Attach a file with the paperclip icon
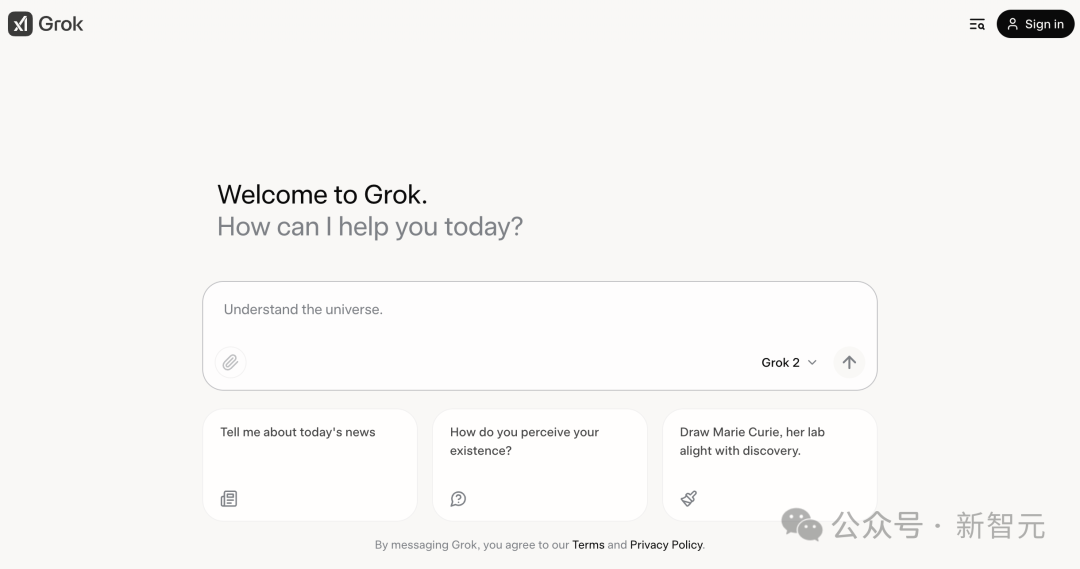Screen dimensions: 1080x569 [x=230, y=362]
